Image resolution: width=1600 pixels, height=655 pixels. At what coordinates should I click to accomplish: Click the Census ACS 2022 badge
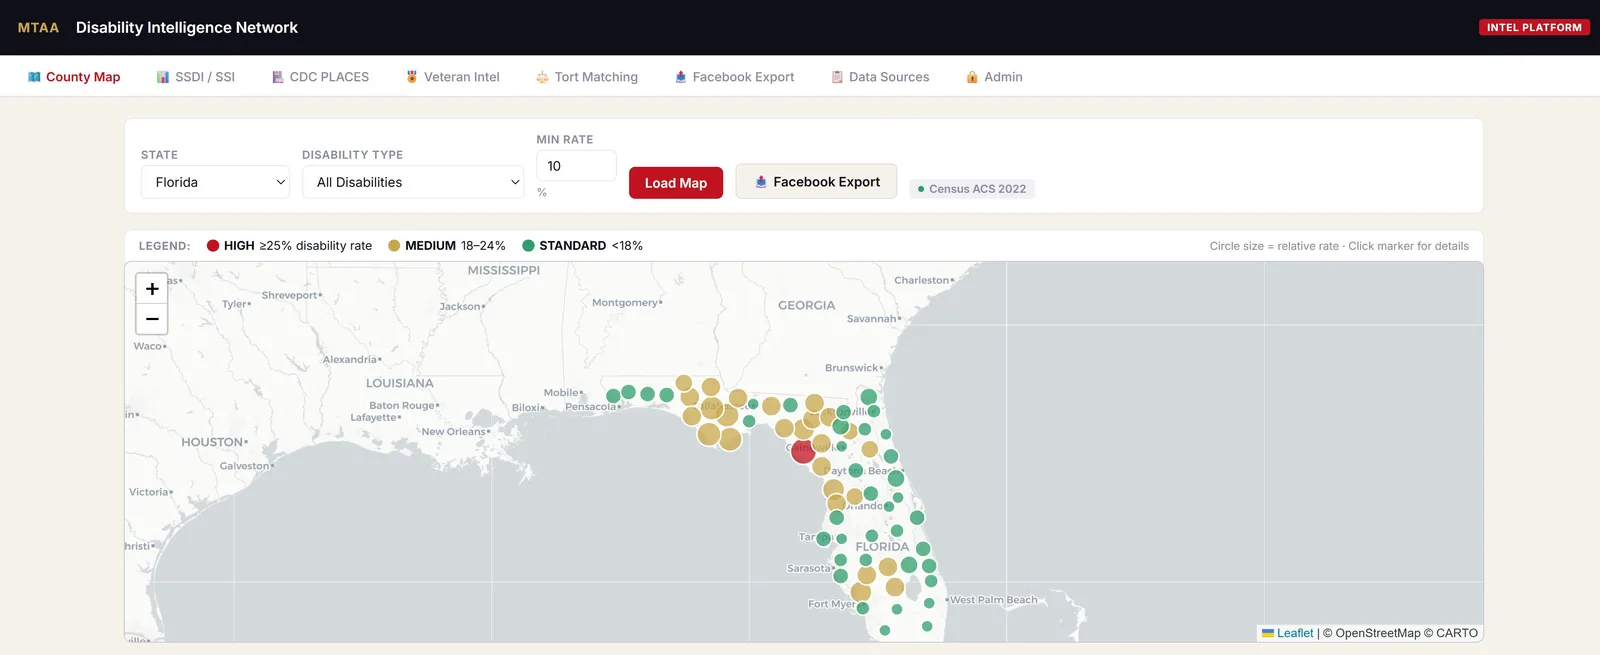[971, 189]
